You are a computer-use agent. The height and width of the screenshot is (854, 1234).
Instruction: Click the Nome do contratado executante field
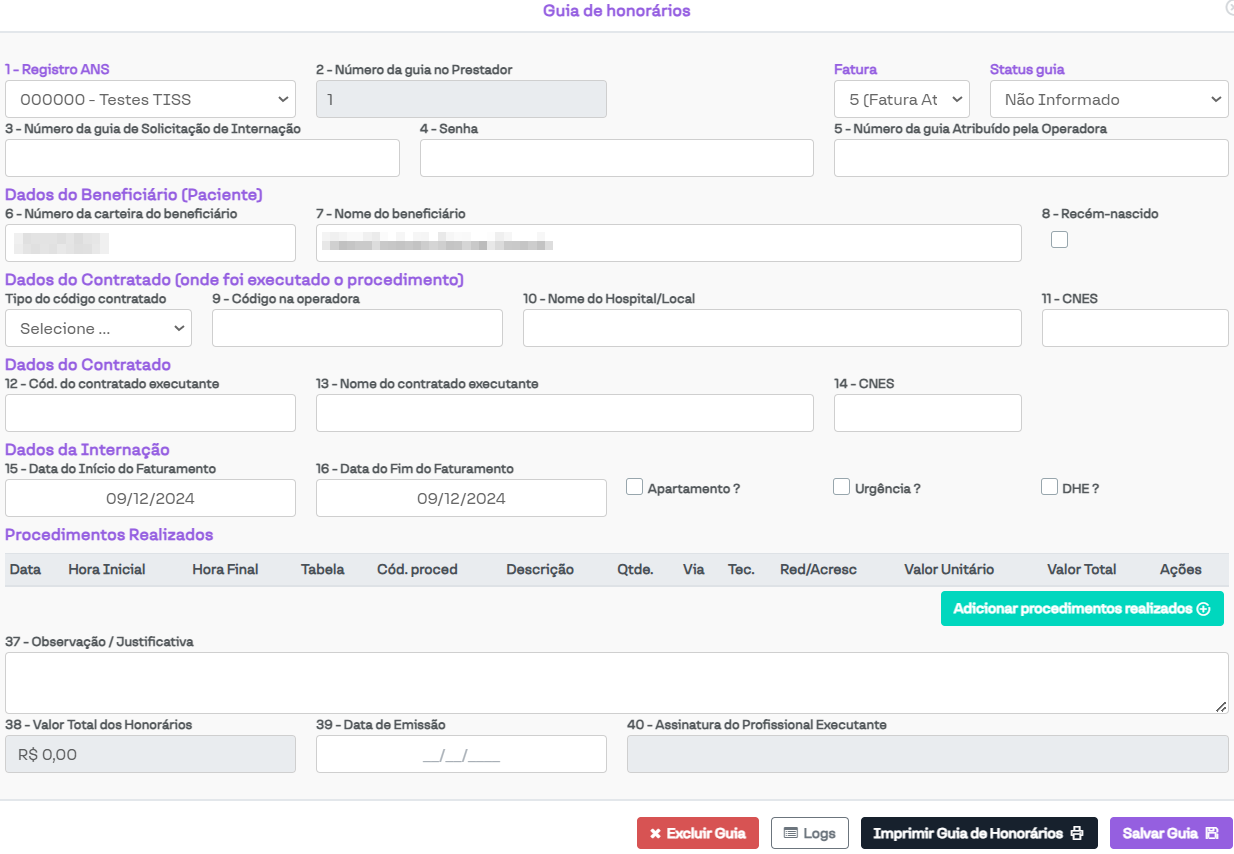point(564,413)
